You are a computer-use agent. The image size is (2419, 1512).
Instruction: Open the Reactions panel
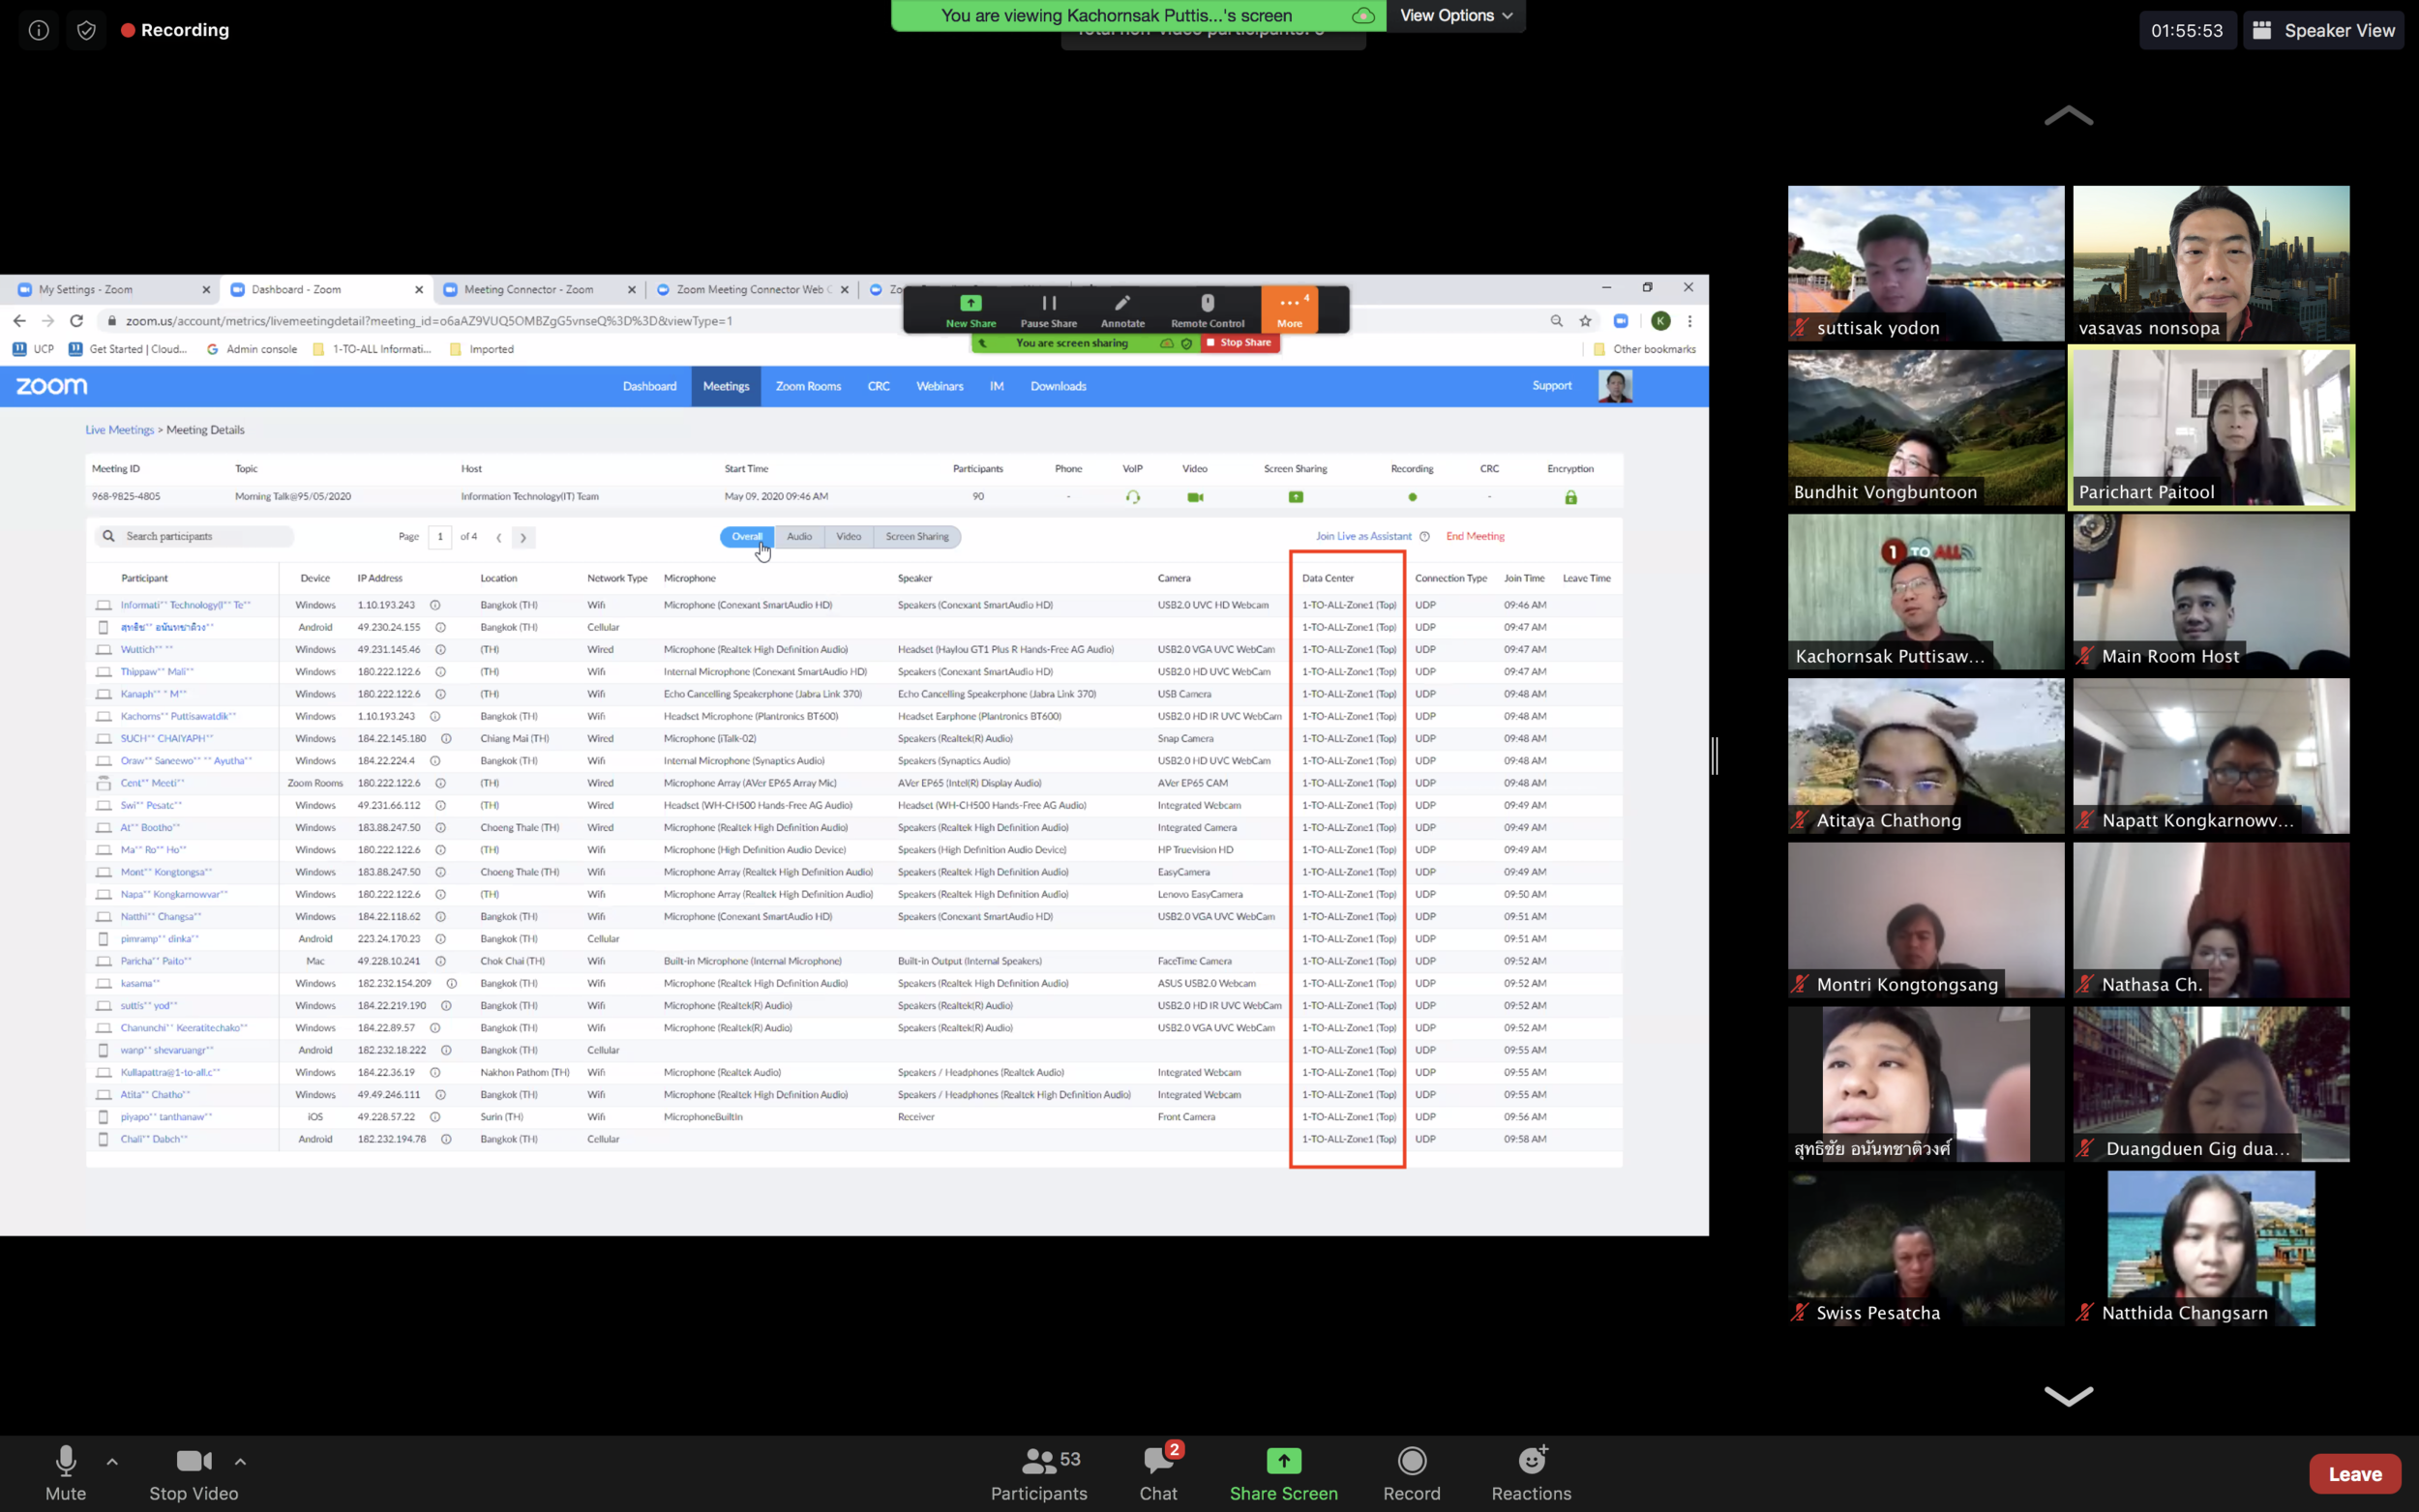(x=1531, y=1472)
